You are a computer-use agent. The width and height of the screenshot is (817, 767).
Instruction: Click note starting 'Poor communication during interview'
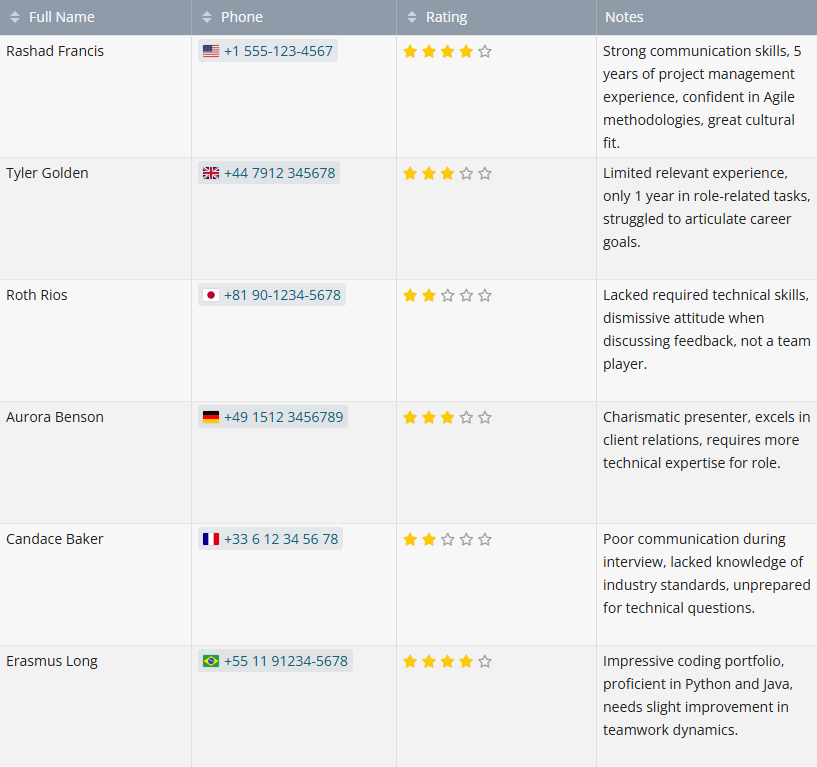click(707, 573)
